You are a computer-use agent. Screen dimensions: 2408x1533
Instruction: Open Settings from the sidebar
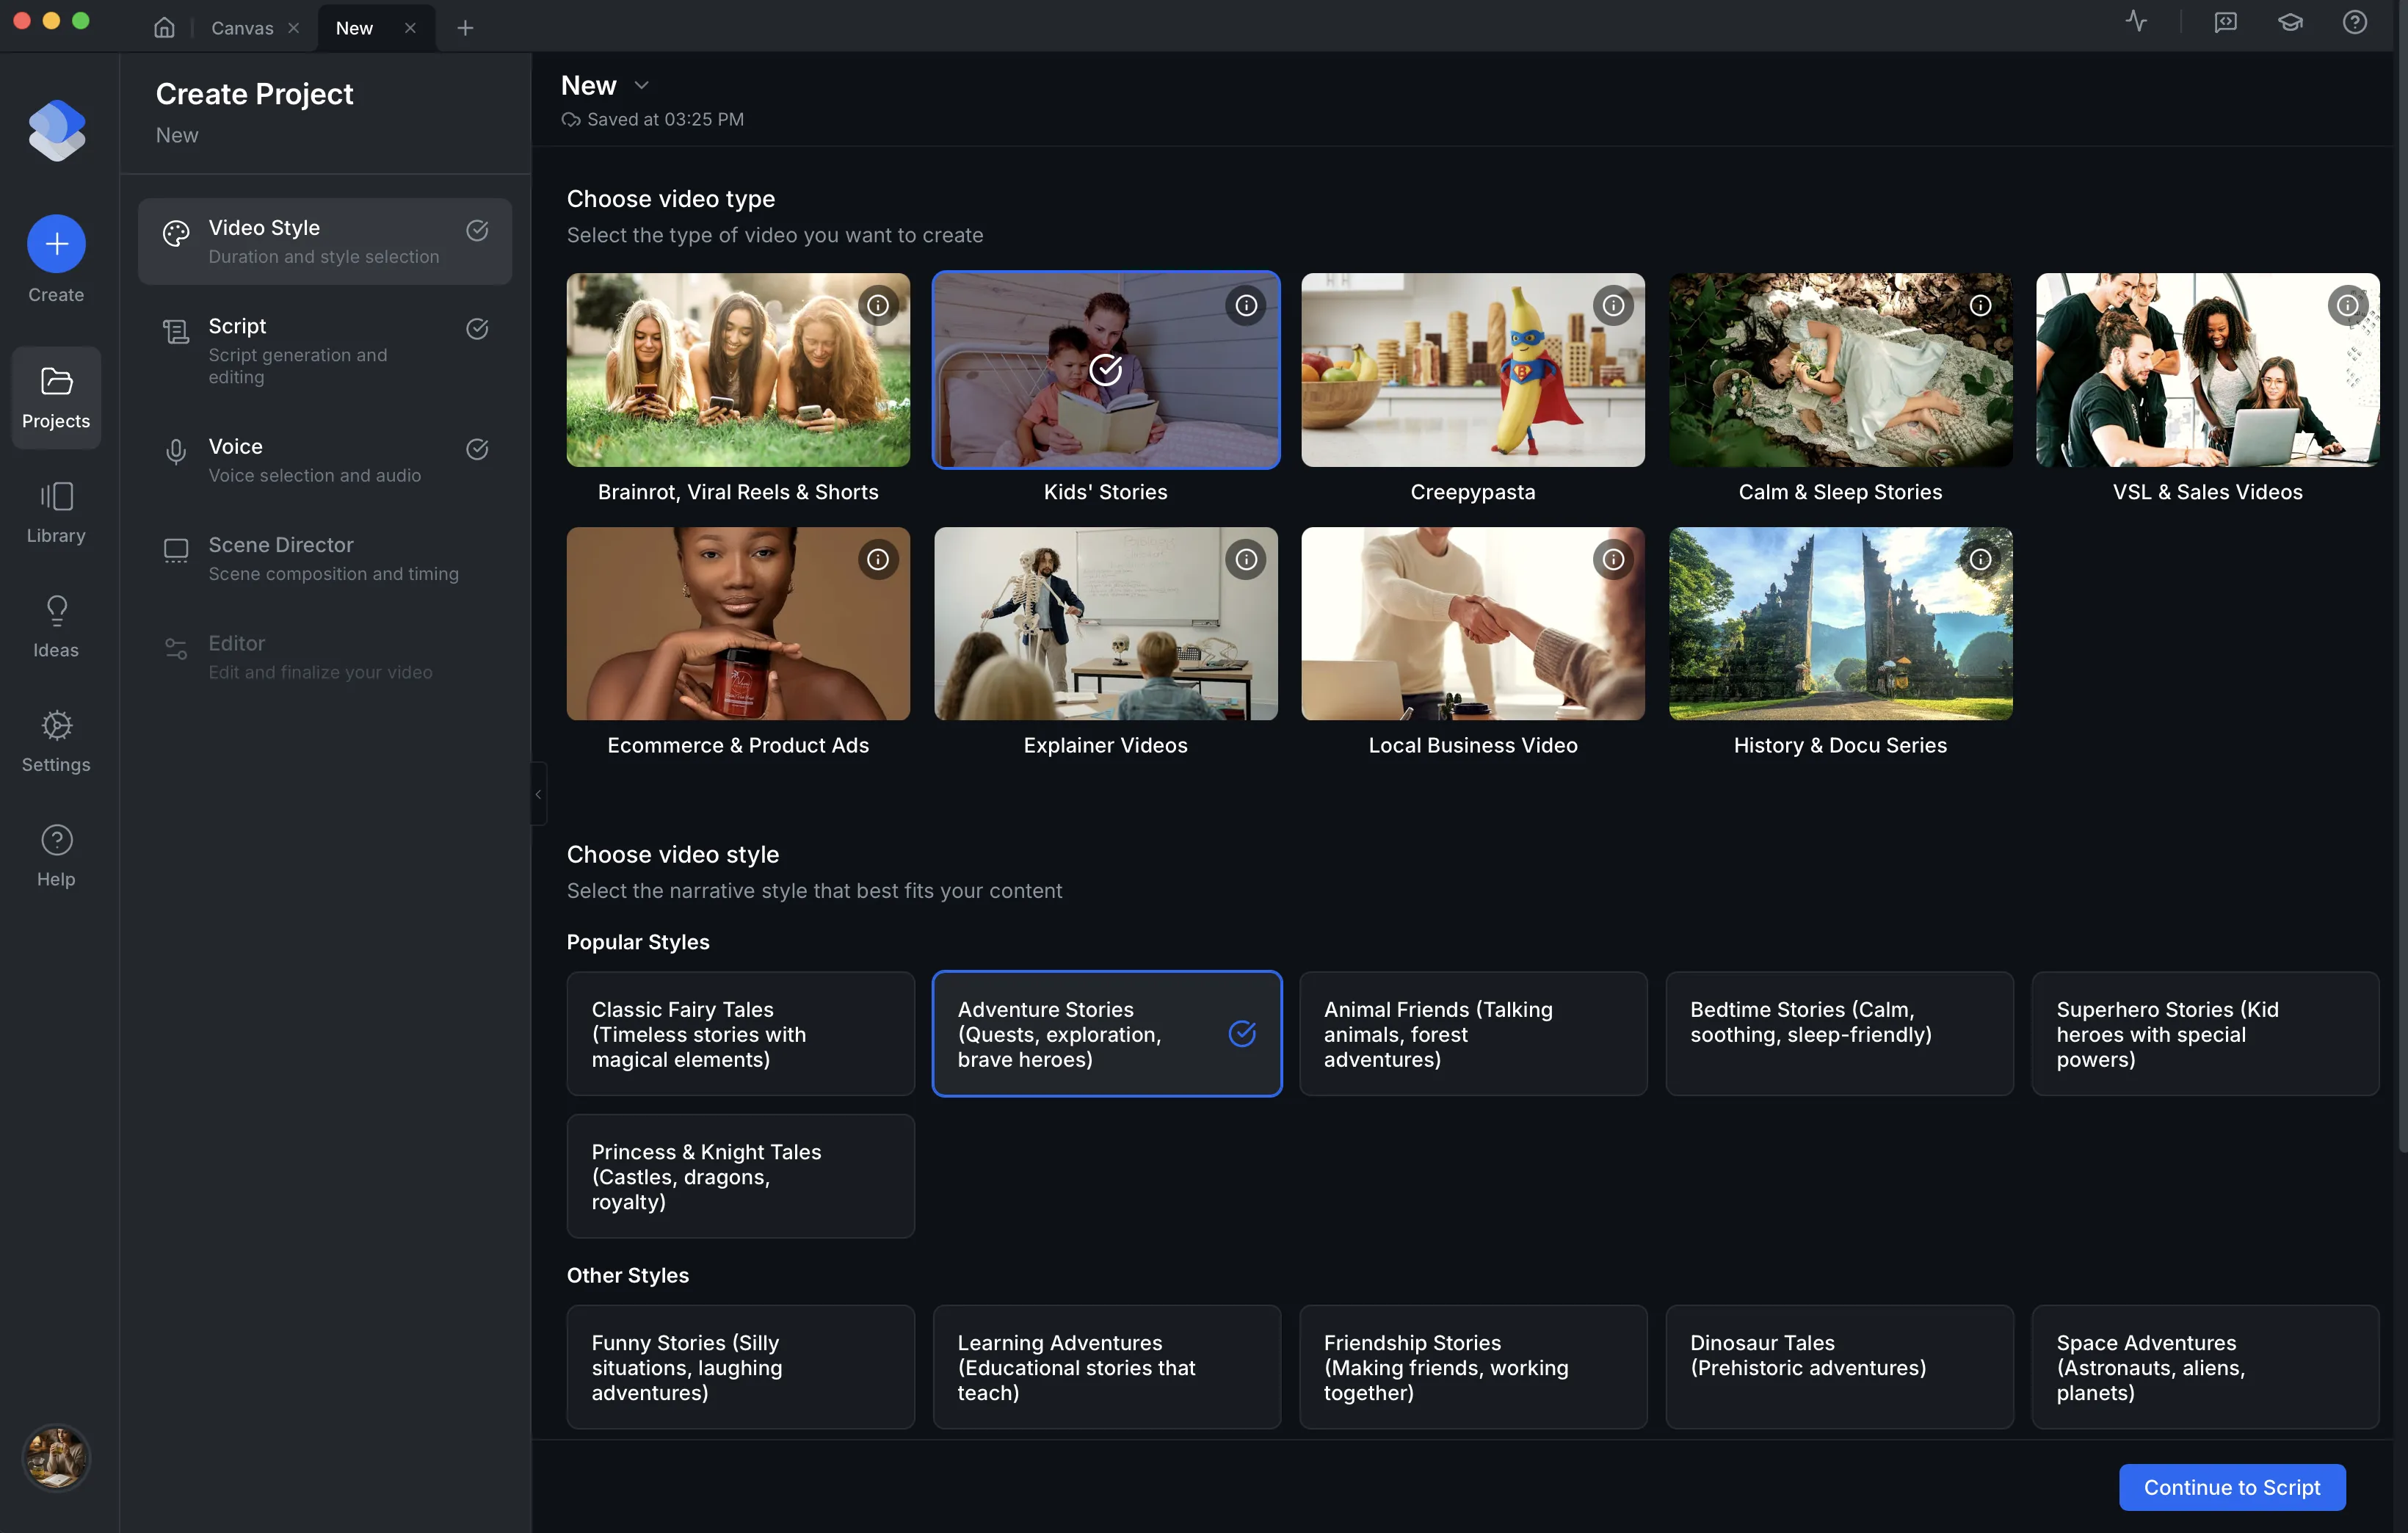tap(55, 741)
